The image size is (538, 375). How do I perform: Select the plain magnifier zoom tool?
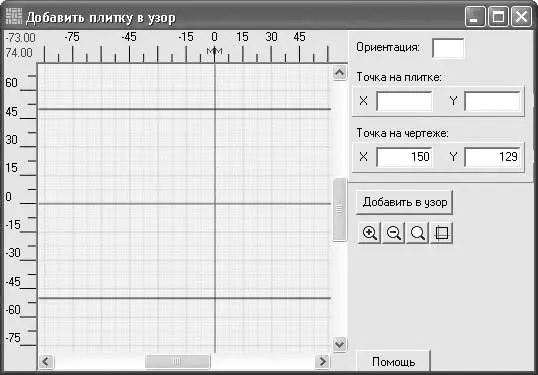click(x=417, y=233)
